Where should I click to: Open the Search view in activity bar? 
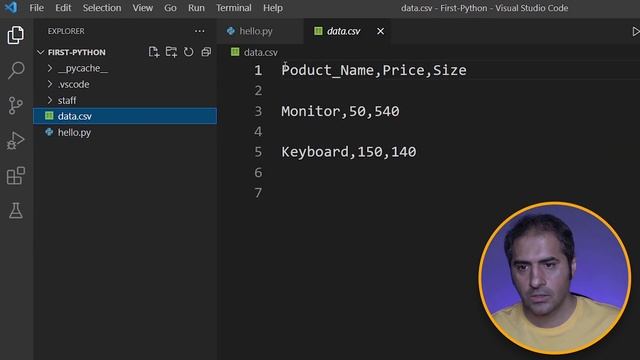point(16,70)
